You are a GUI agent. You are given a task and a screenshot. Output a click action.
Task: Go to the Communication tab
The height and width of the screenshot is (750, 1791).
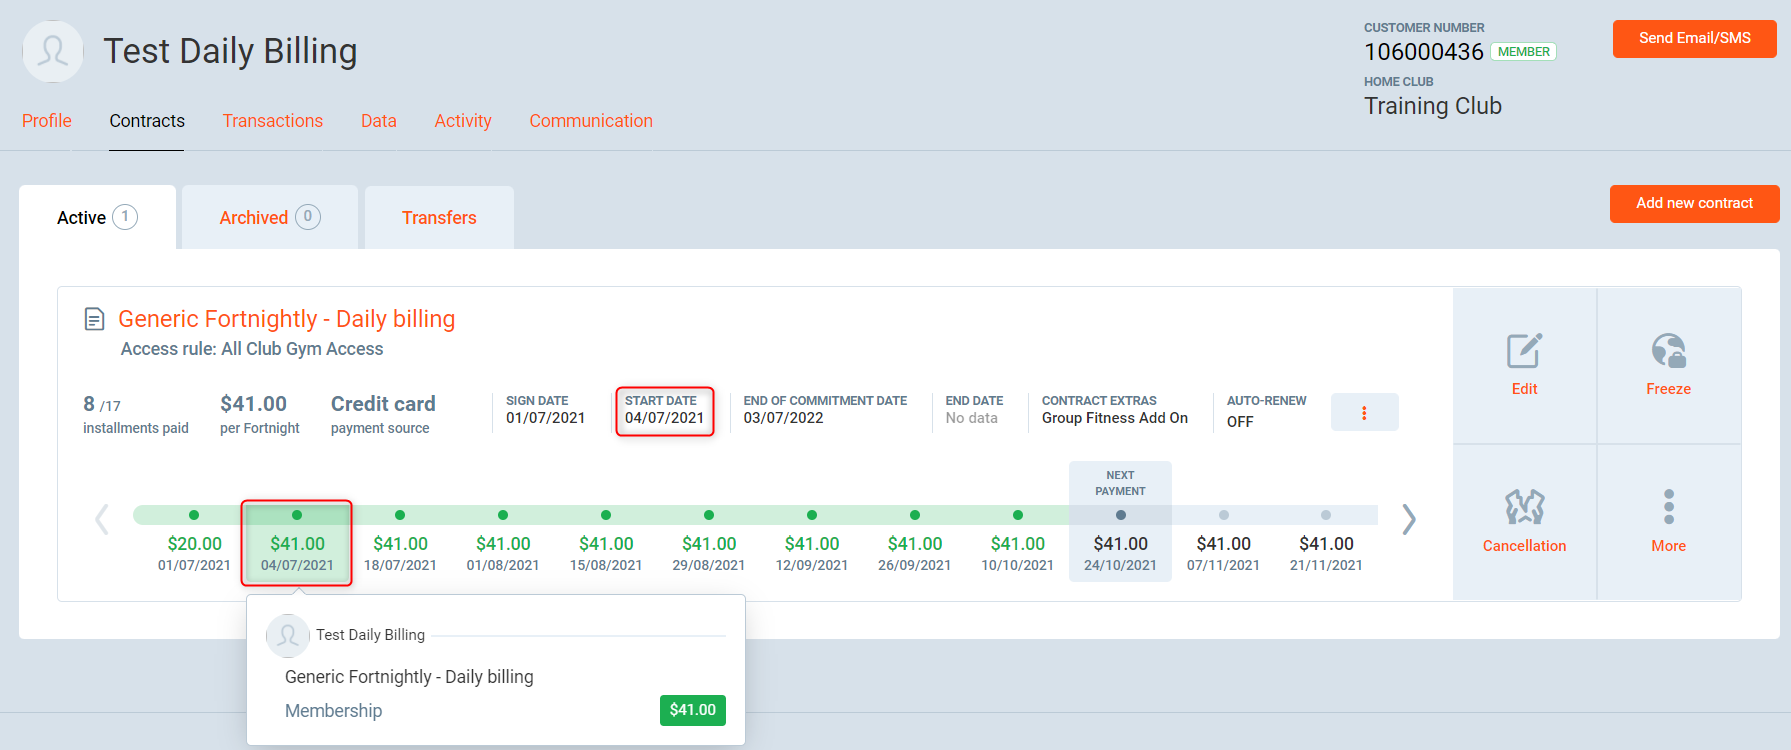click(x=590, y=121)
